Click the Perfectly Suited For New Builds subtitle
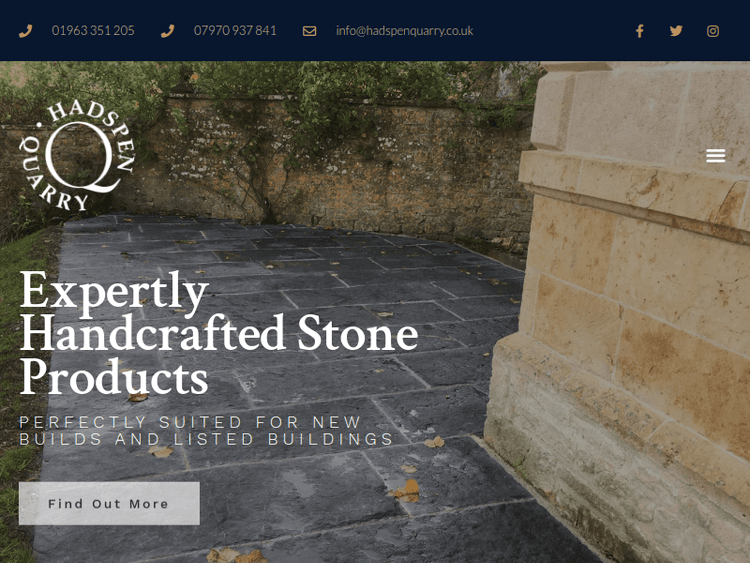750x563 pixels. [x=206, y=431]
